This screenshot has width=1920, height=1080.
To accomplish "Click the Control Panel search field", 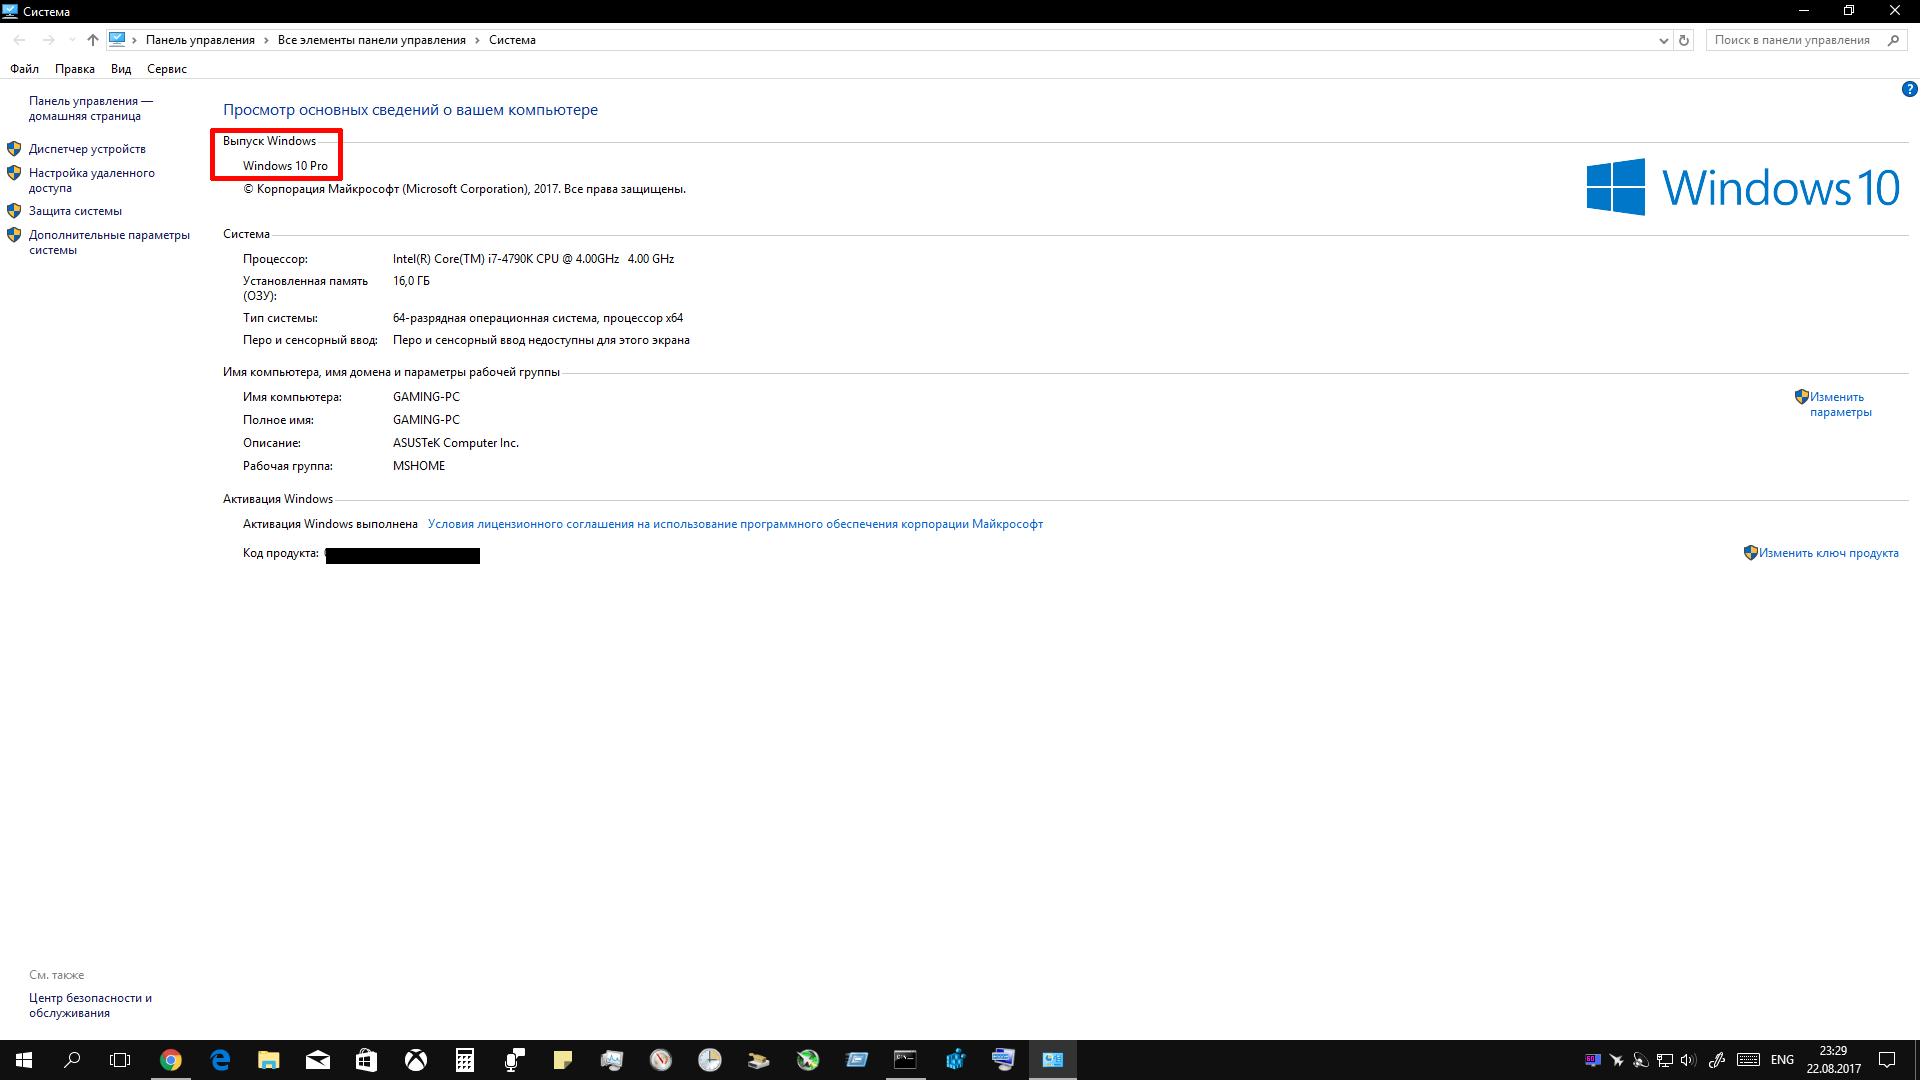I will pyautogui.click(x=1792, y=40).
